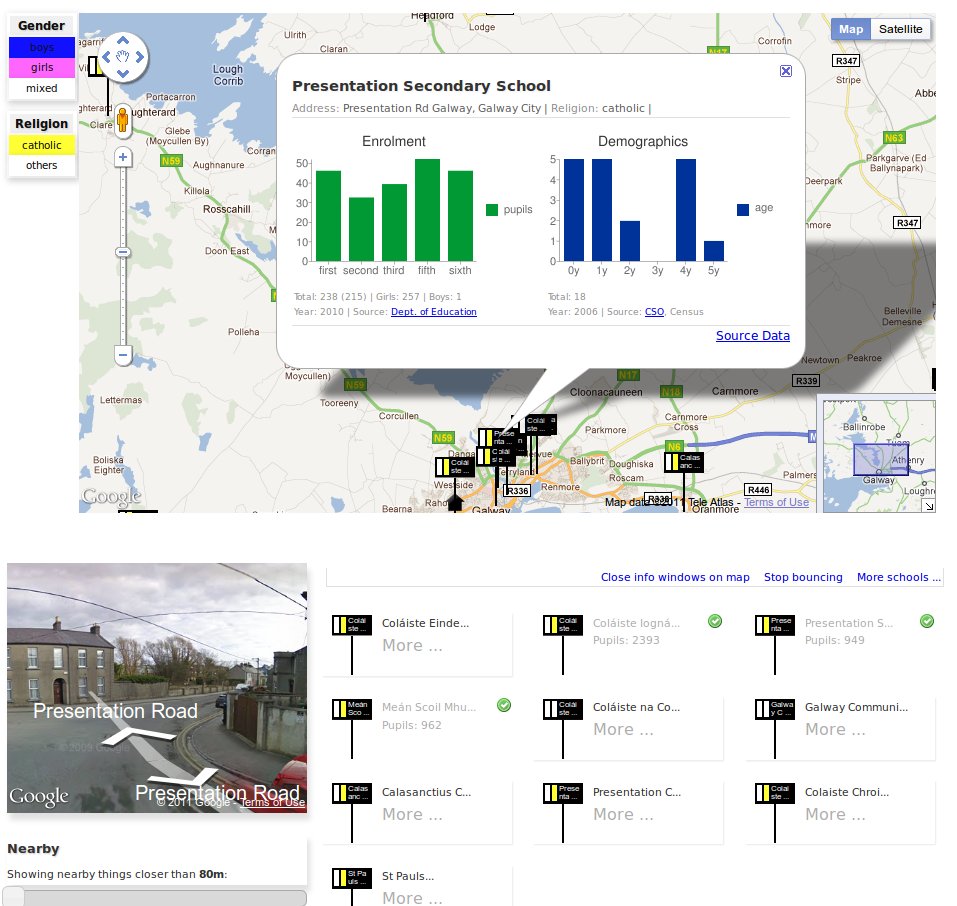Image resolution: width=957 pixels, height=906 pixels.
Task: Expand More under St Pauls
Action: pos(412,898)
